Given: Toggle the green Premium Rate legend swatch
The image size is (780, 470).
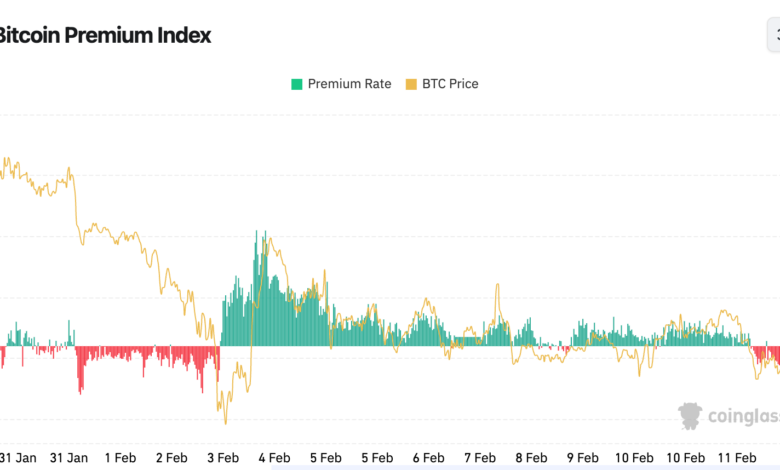Looking at the screenshot, I should 296,84.
